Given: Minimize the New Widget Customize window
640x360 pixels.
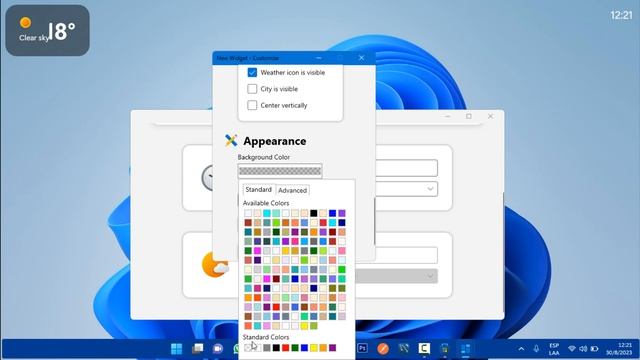Looking at the screenshot, I should pyautogui.click(x=319, y=58).
